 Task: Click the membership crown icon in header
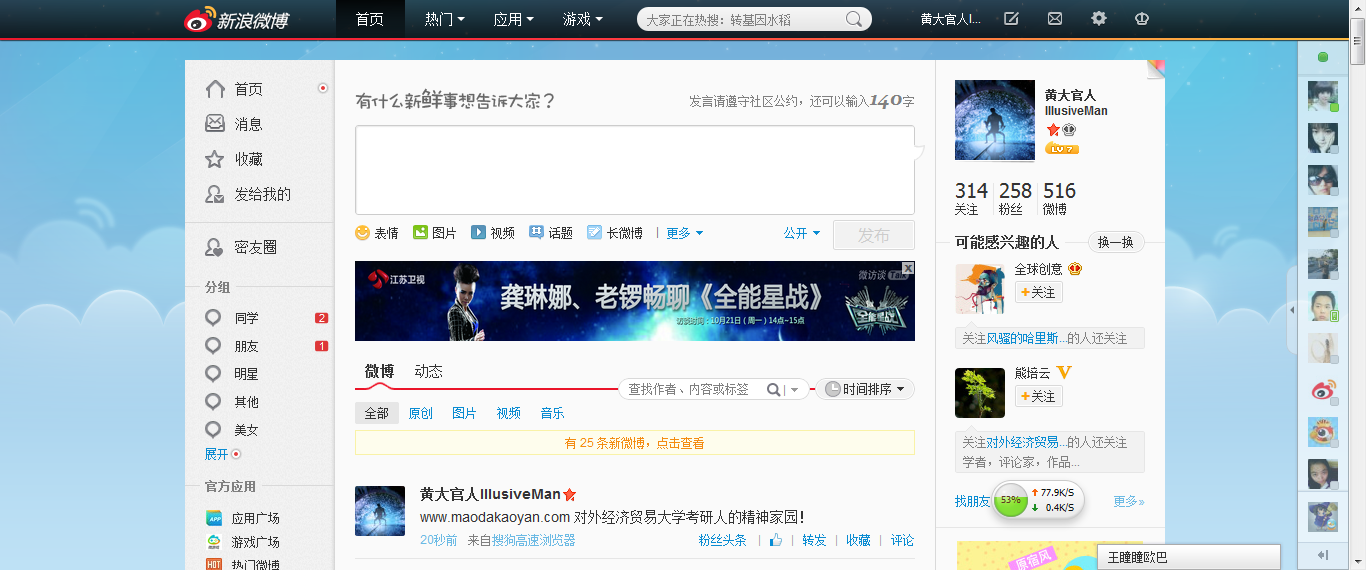click(1142, 19)
